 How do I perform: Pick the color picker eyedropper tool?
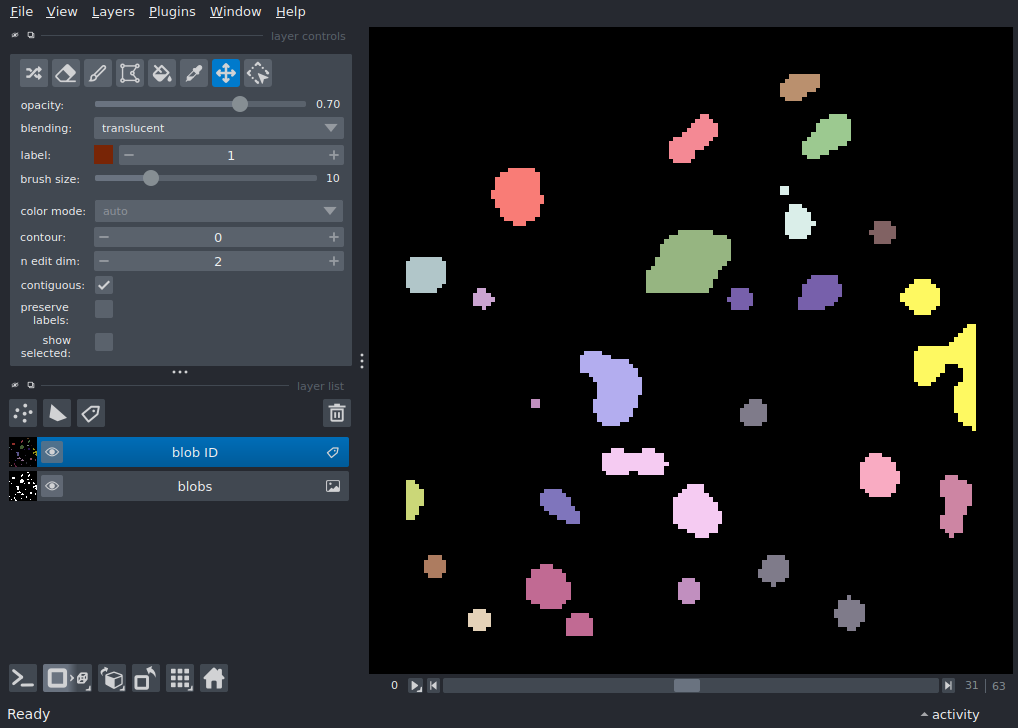click(194, 73)
